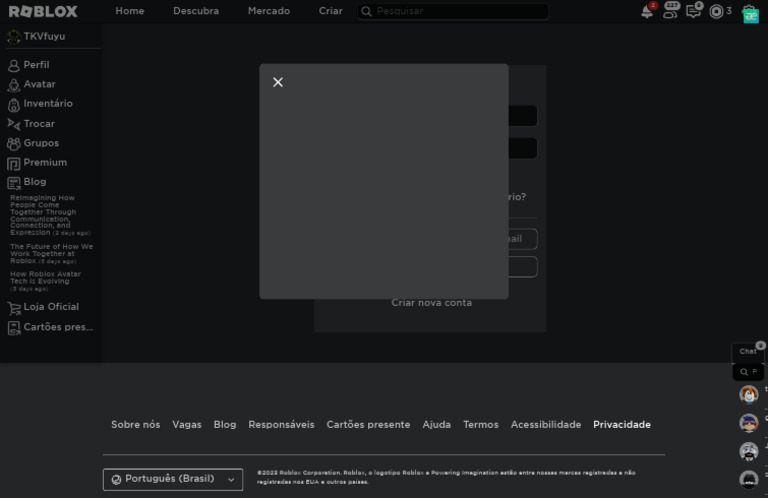The image size is (768, 498).
Task: Open friend requests icon showing 227
Action: coord(671,12)
